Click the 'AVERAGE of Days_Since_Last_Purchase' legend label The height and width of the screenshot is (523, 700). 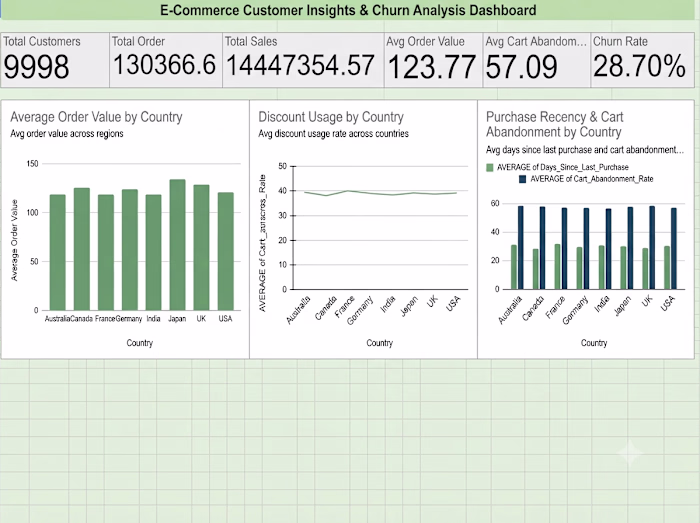tap(562, 167)
